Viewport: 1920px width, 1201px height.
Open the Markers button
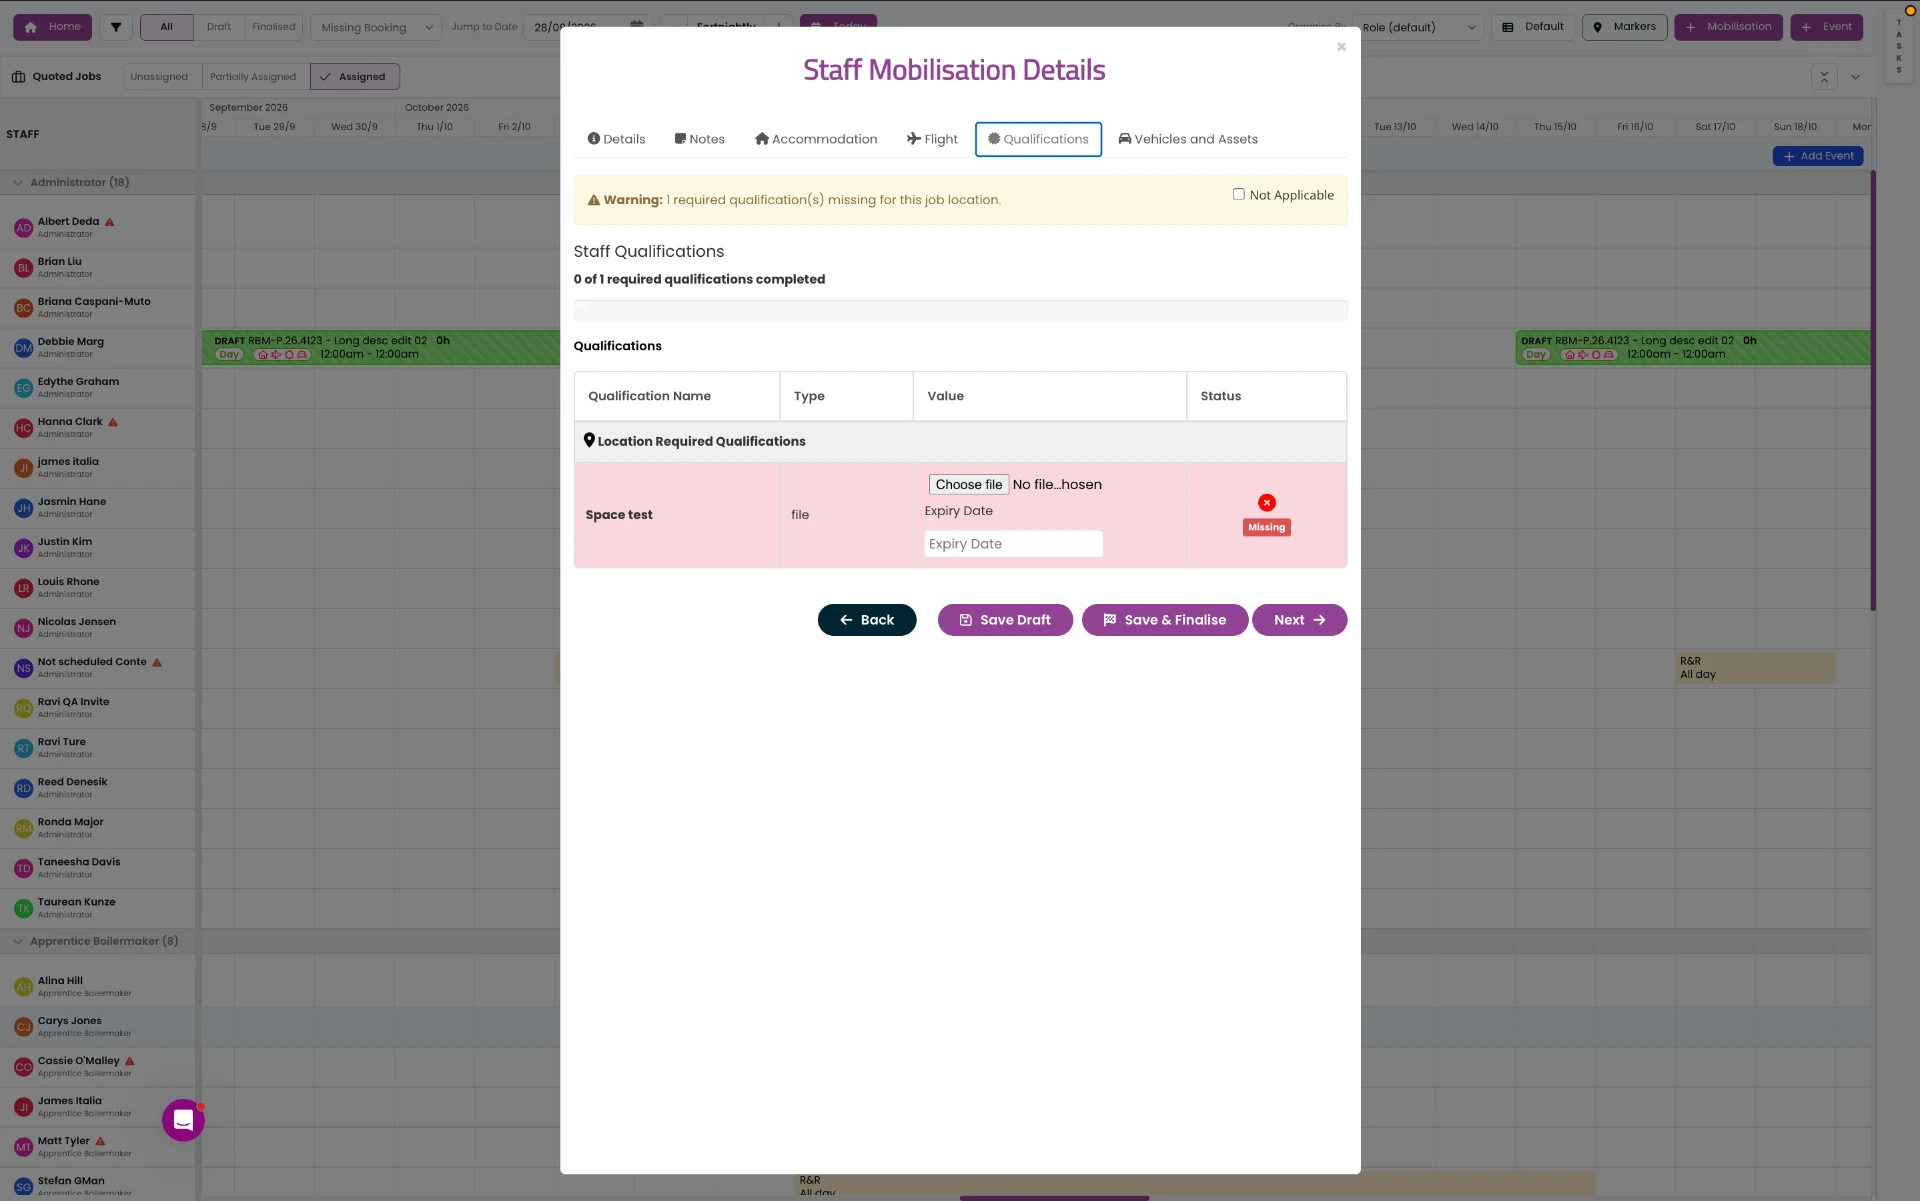coord(1624,27)
